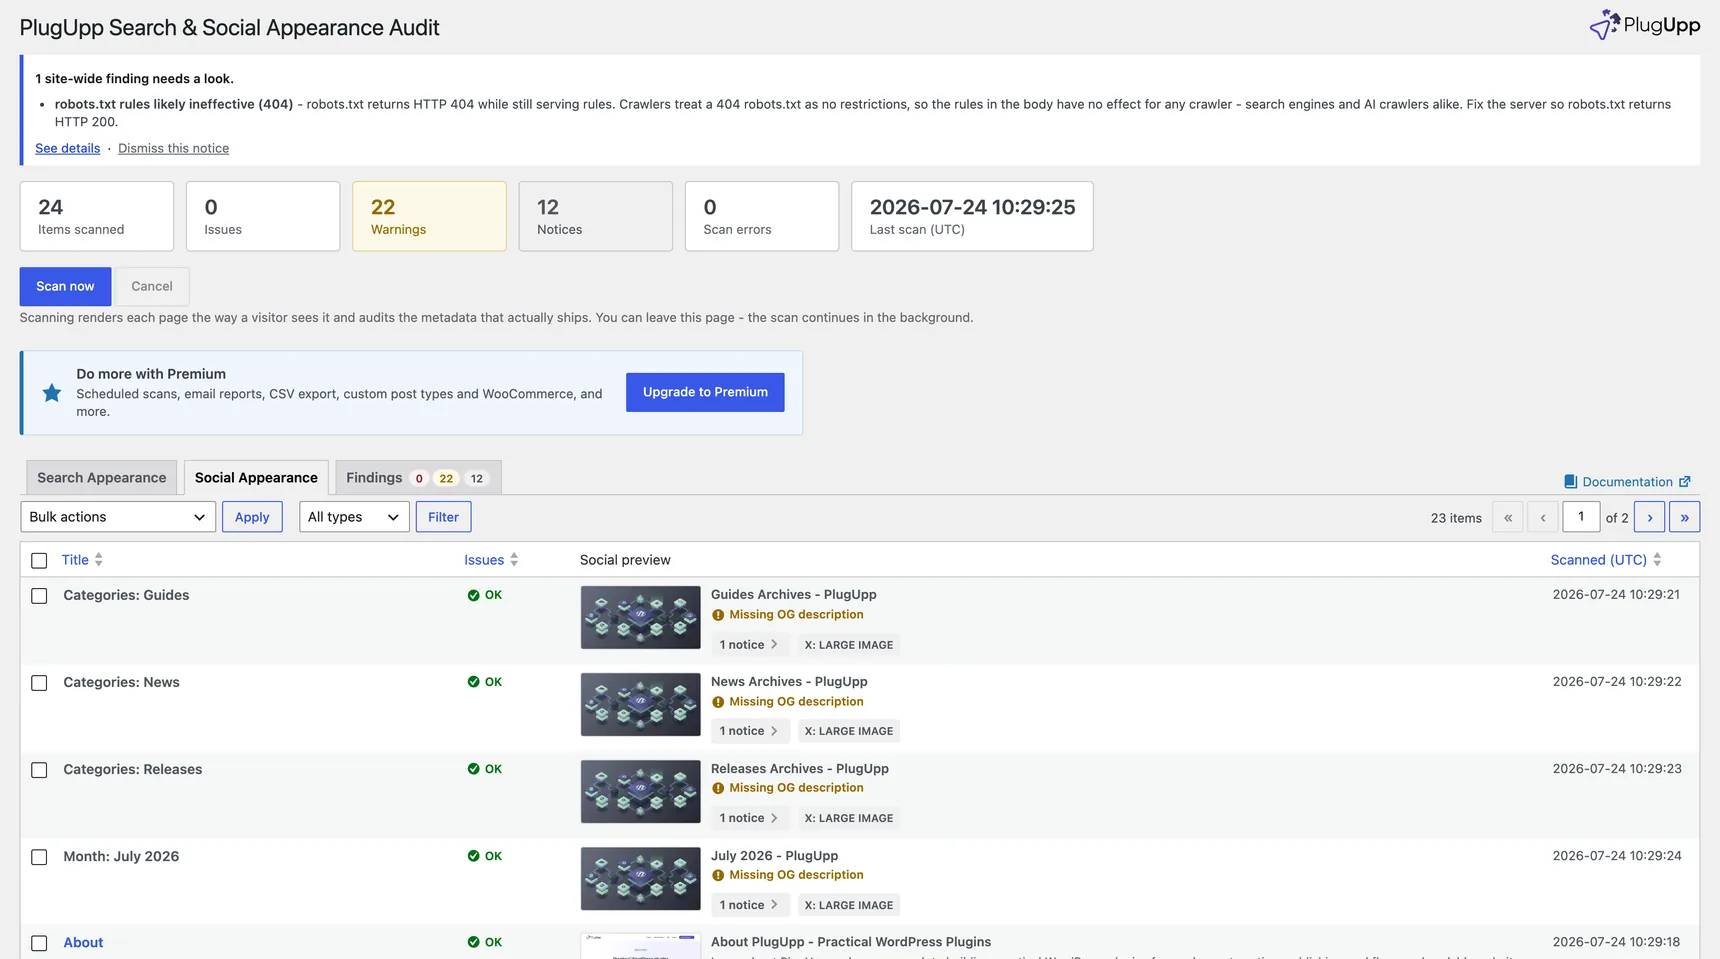Image resolution: width=1720 pixels, height=959 pixels.
Task: Check the Month: July 2026 row checkbox
Action: pos(39,857)
